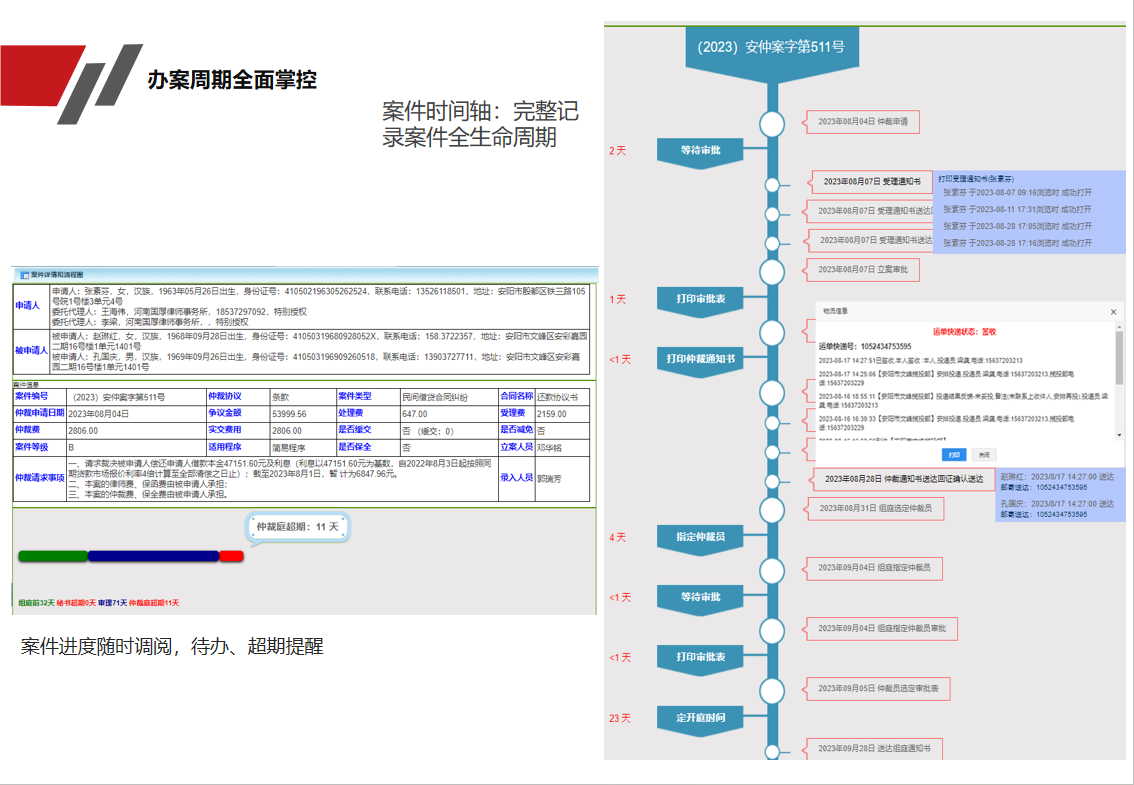Select the timeline node beside 仲裁申请
The height and width of the screenshot is (785, 1134).
point(772,124)
